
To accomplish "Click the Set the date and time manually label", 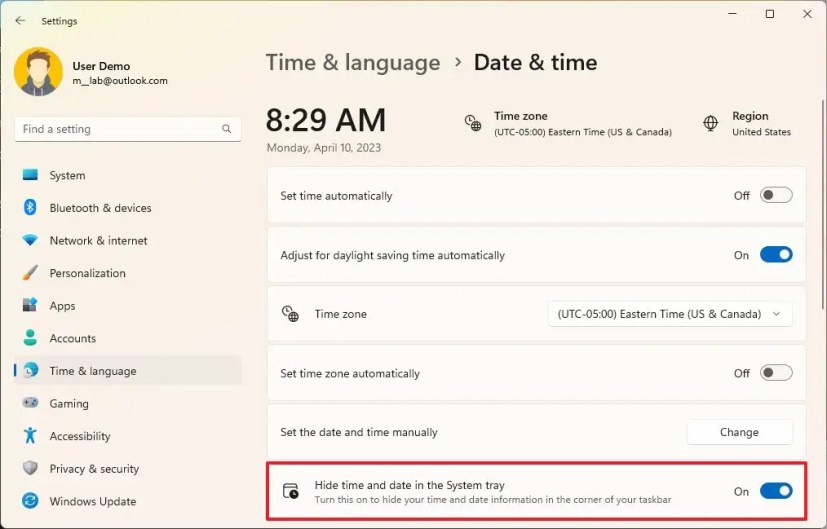I will tap(359, 432).
